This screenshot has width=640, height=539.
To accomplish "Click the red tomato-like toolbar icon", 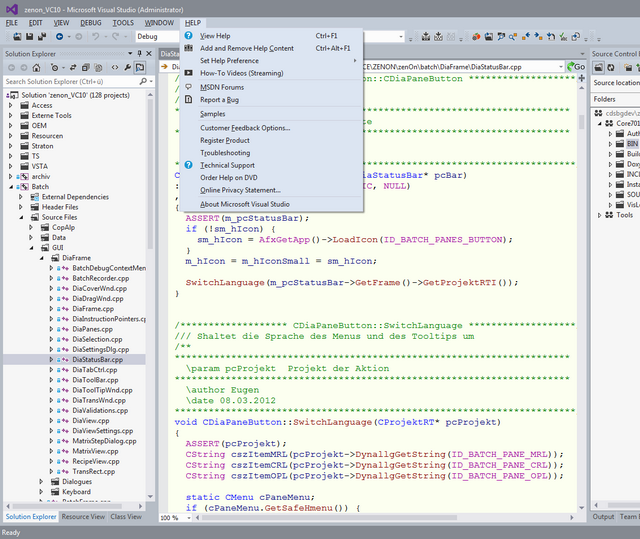I will (x=476, y=37).
